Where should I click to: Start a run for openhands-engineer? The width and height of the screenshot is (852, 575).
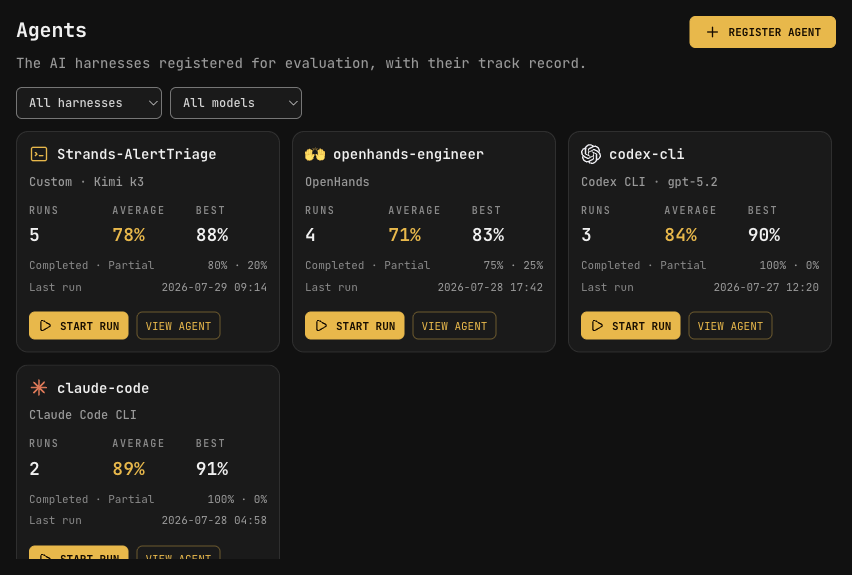point(355,326)
